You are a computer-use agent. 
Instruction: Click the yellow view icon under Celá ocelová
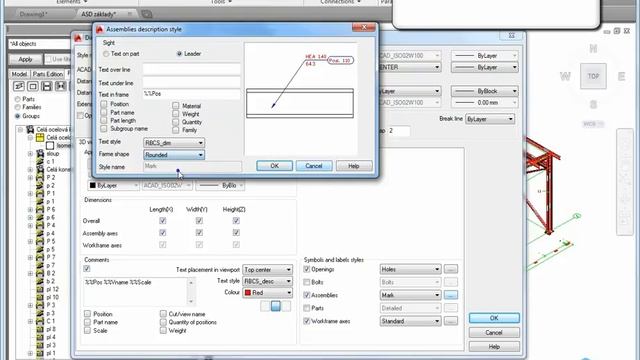(x=40, y=138)
